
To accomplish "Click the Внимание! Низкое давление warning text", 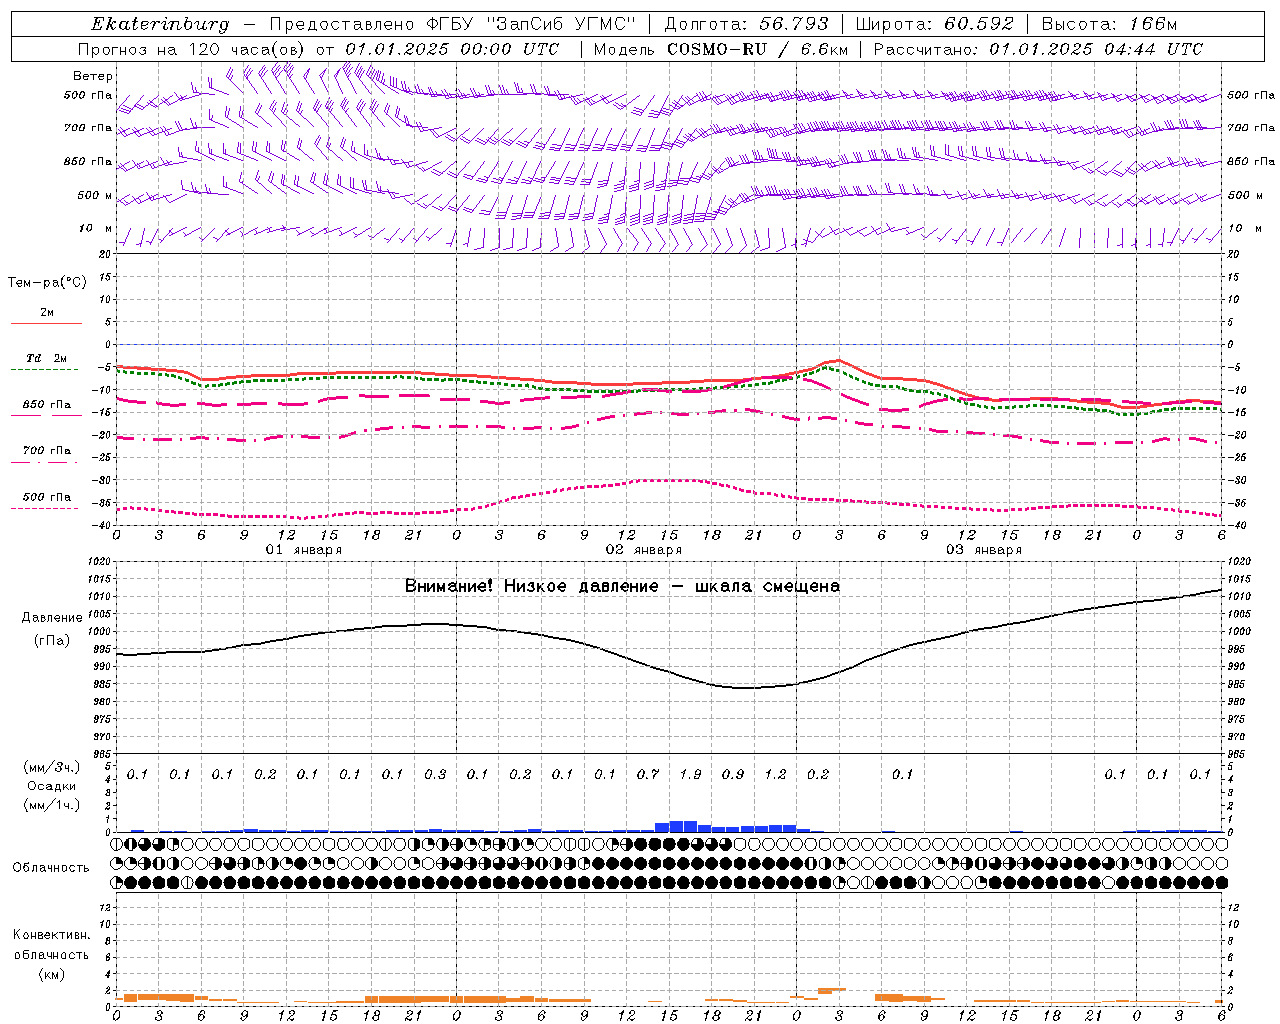I will click(622, 586).
